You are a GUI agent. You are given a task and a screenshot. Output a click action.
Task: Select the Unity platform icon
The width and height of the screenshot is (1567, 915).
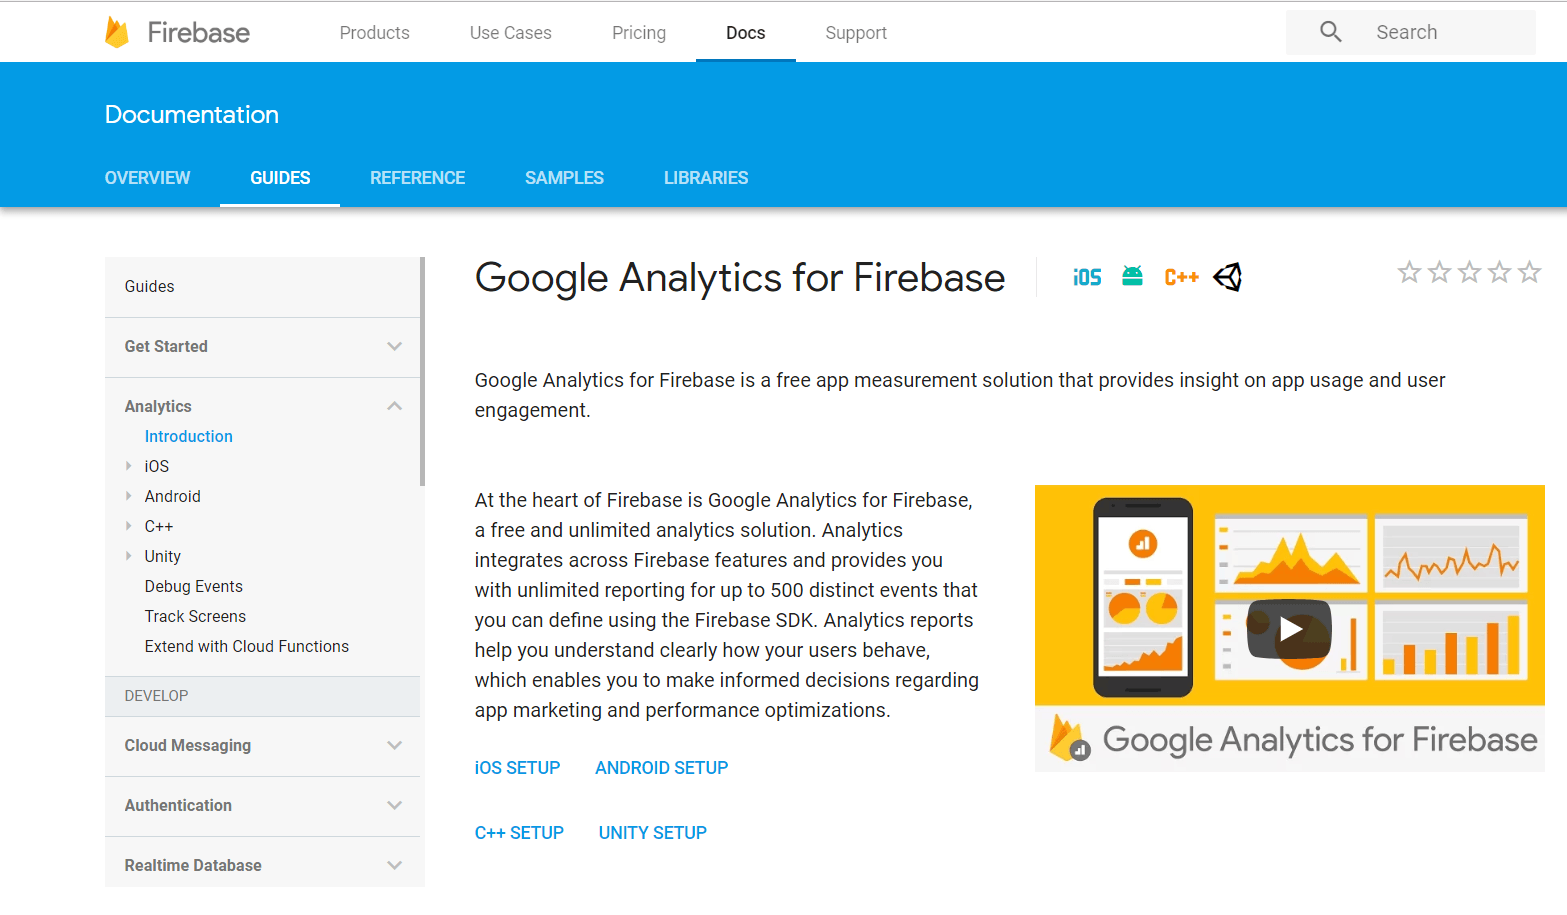tap(1227, 277)
